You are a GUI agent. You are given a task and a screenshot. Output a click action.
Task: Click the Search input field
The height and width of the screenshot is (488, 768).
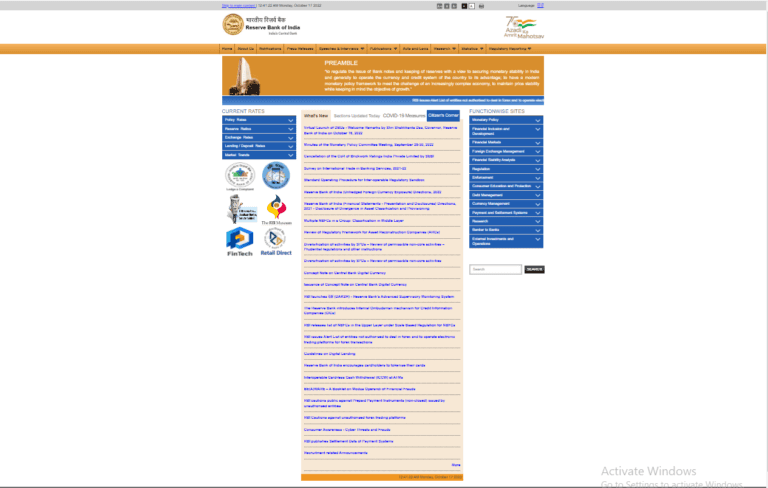click(x=495, y=269)
